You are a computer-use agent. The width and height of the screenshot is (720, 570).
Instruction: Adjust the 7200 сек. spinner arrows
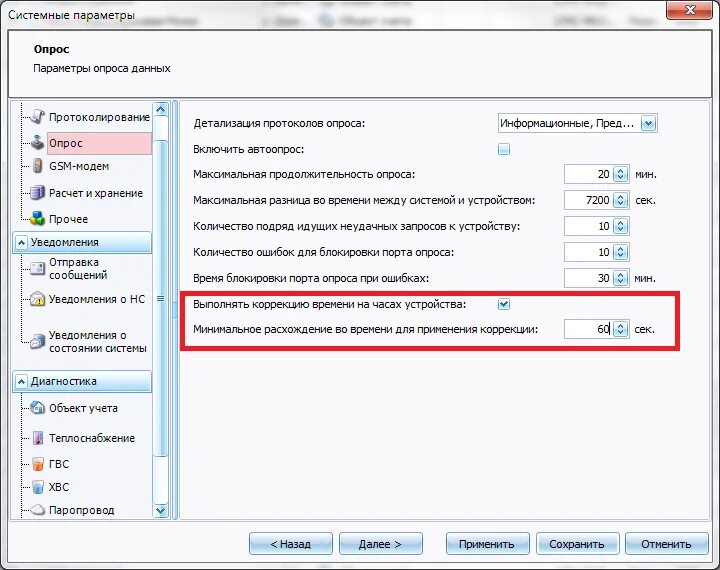(x=620, y=200)
